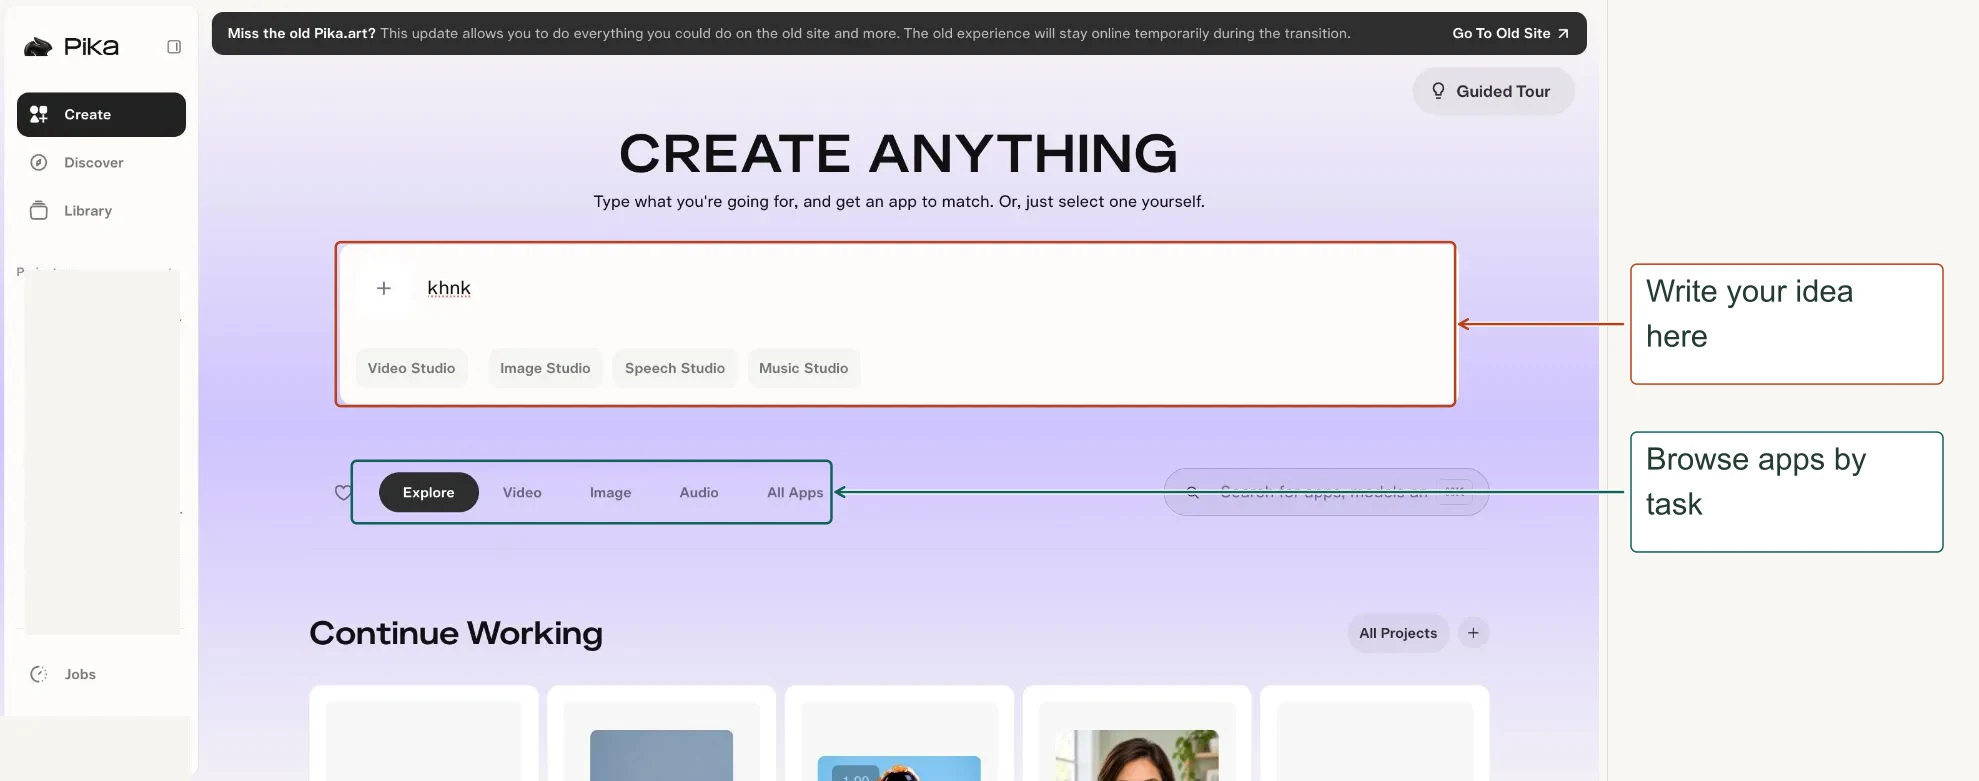Start the Guided Tour
Viewport: 1979px width, 781px height.
[x=1493, y=91]
